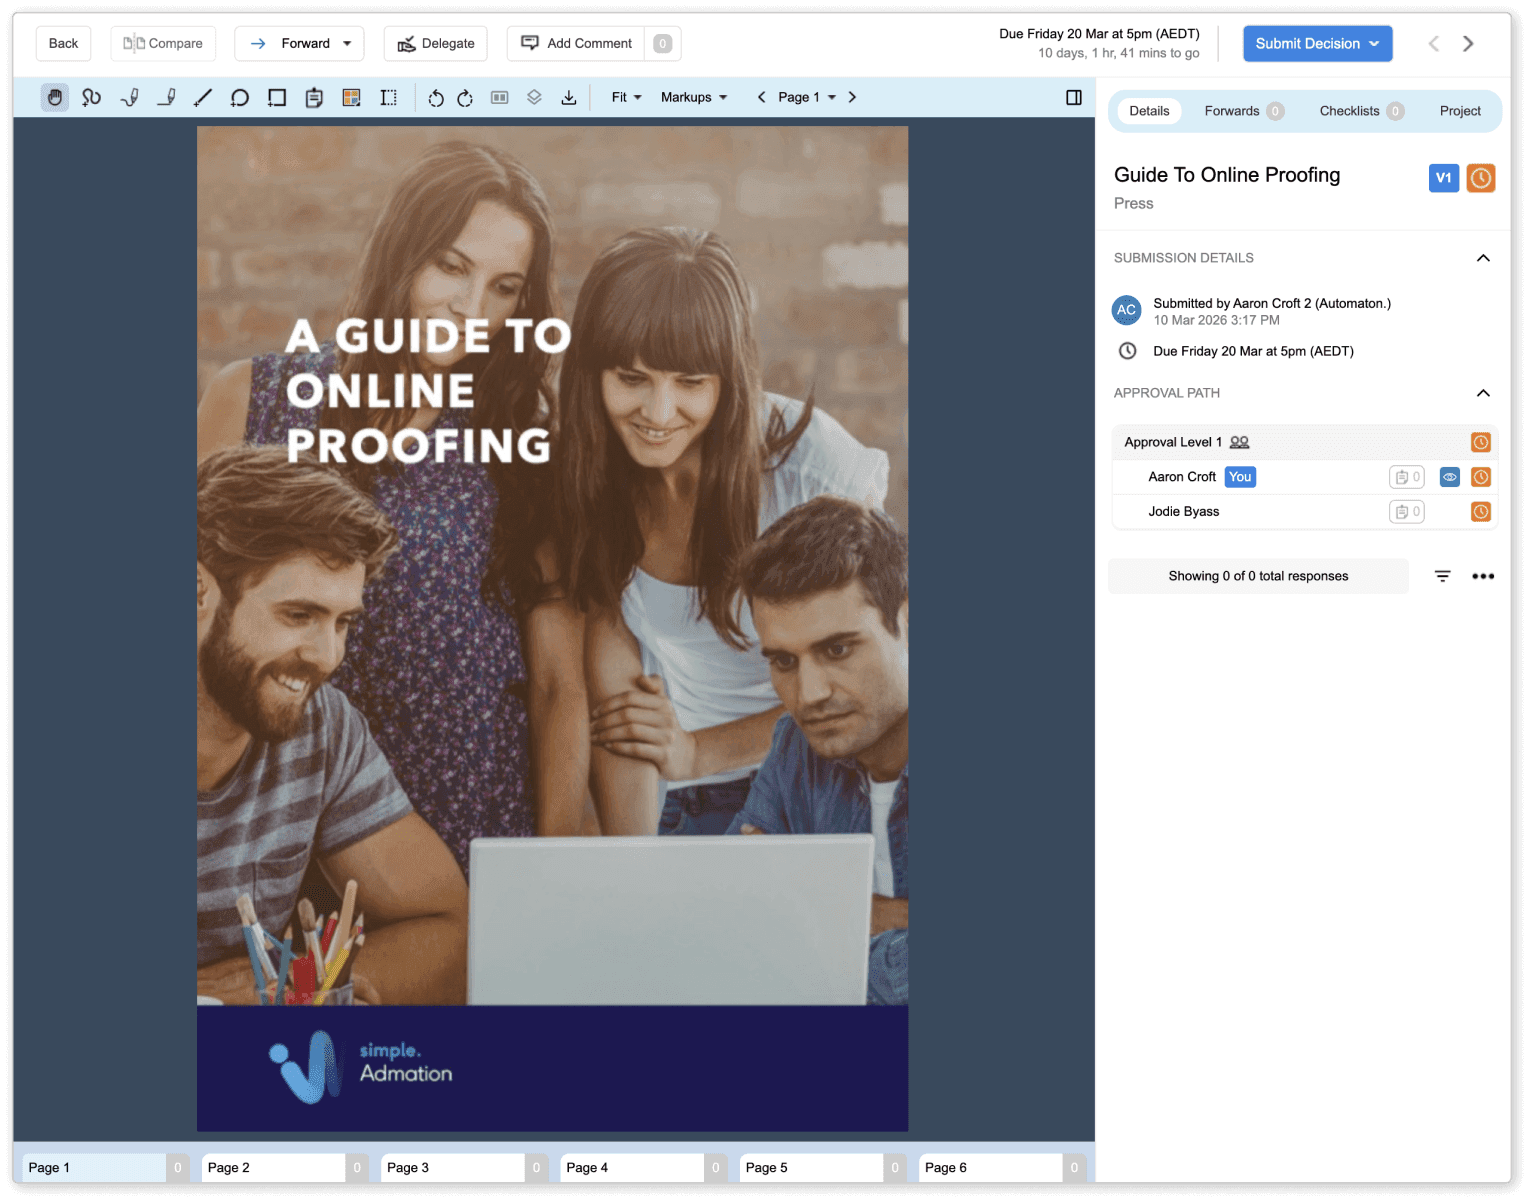Rotate the page counter-clockwise
Viewport: 1530px width, 1202px height.
[x=436, y=97]
